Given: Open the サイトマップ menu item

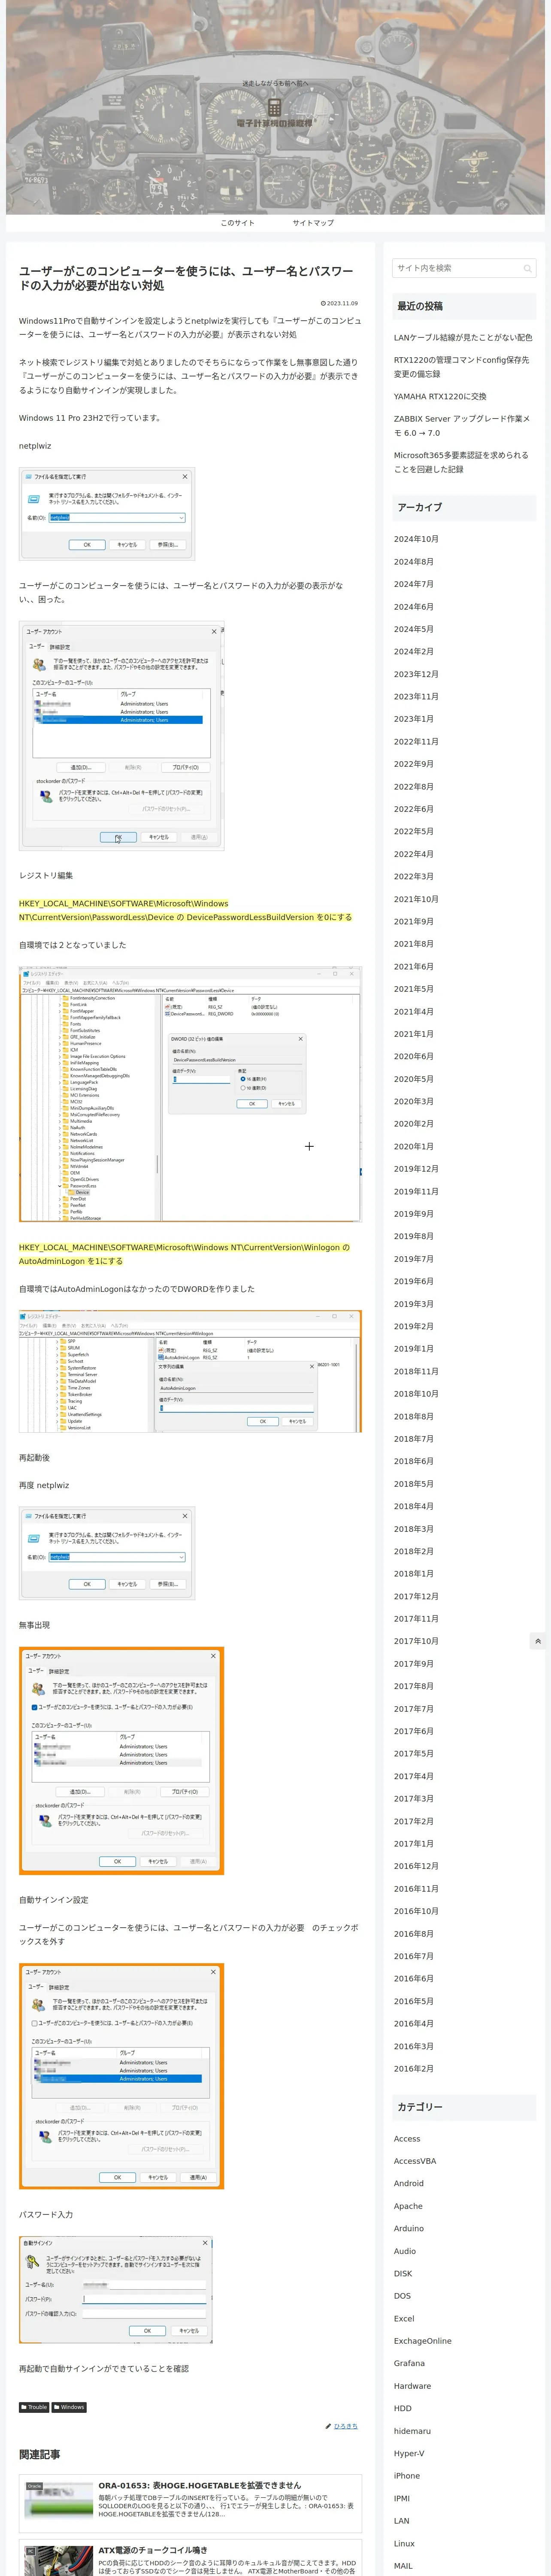Looking at the screenshot, I should (x=313, y=223).
